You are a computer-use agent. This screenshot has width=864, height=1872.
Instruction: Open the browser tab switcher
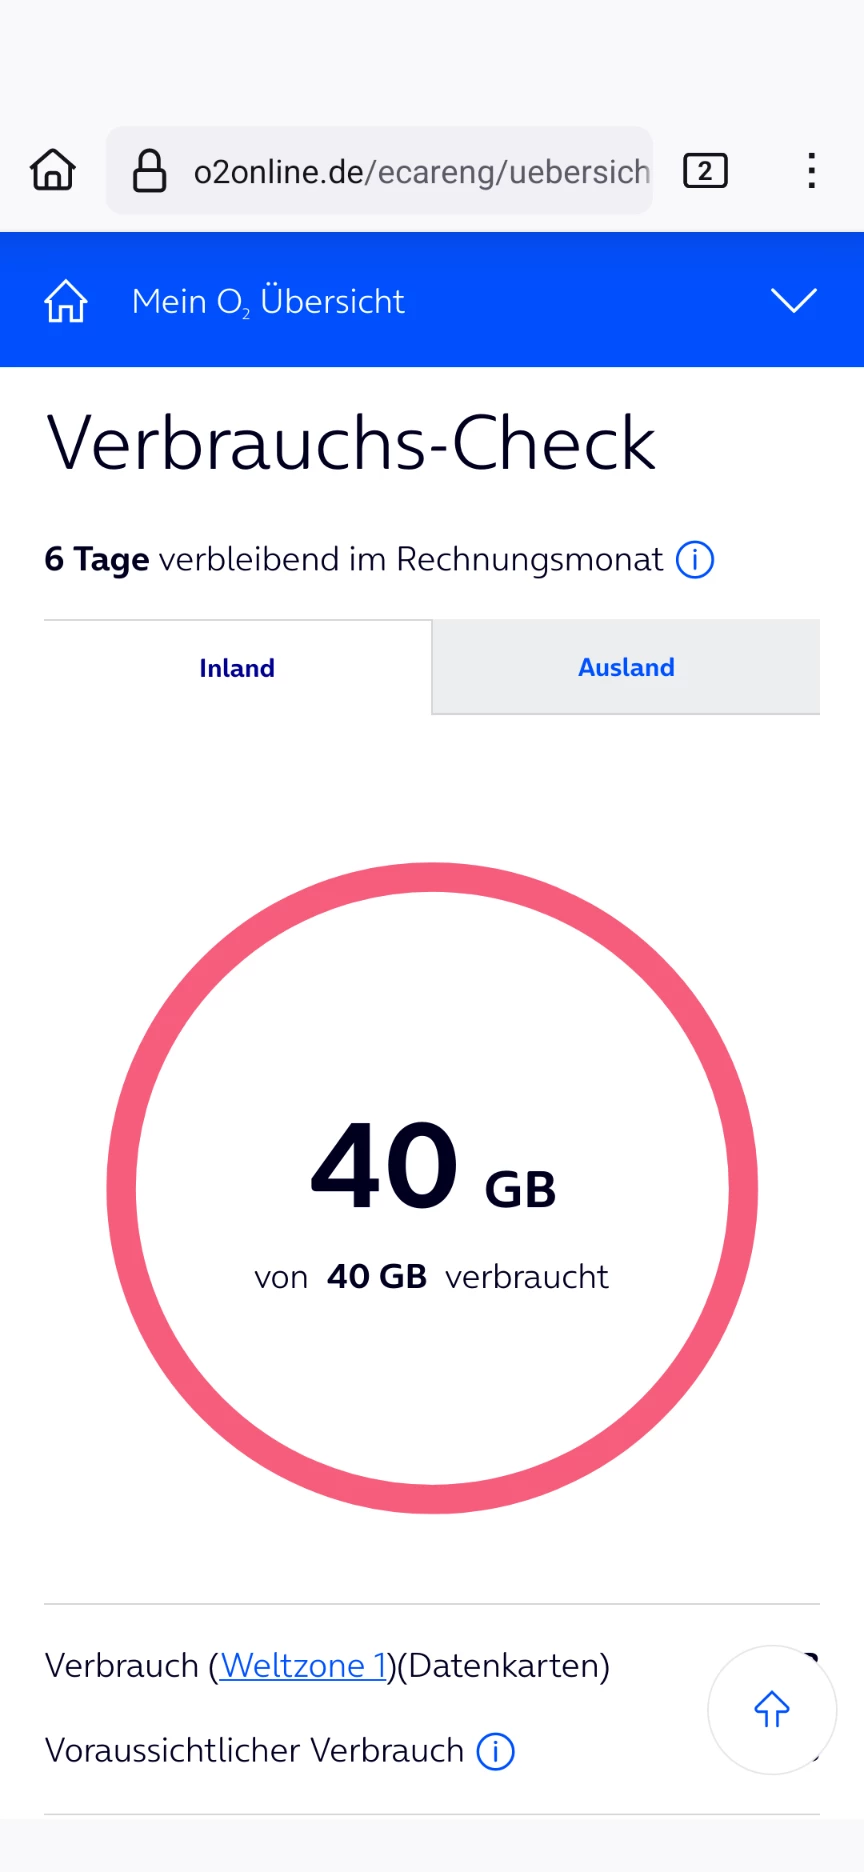point(705,171)
